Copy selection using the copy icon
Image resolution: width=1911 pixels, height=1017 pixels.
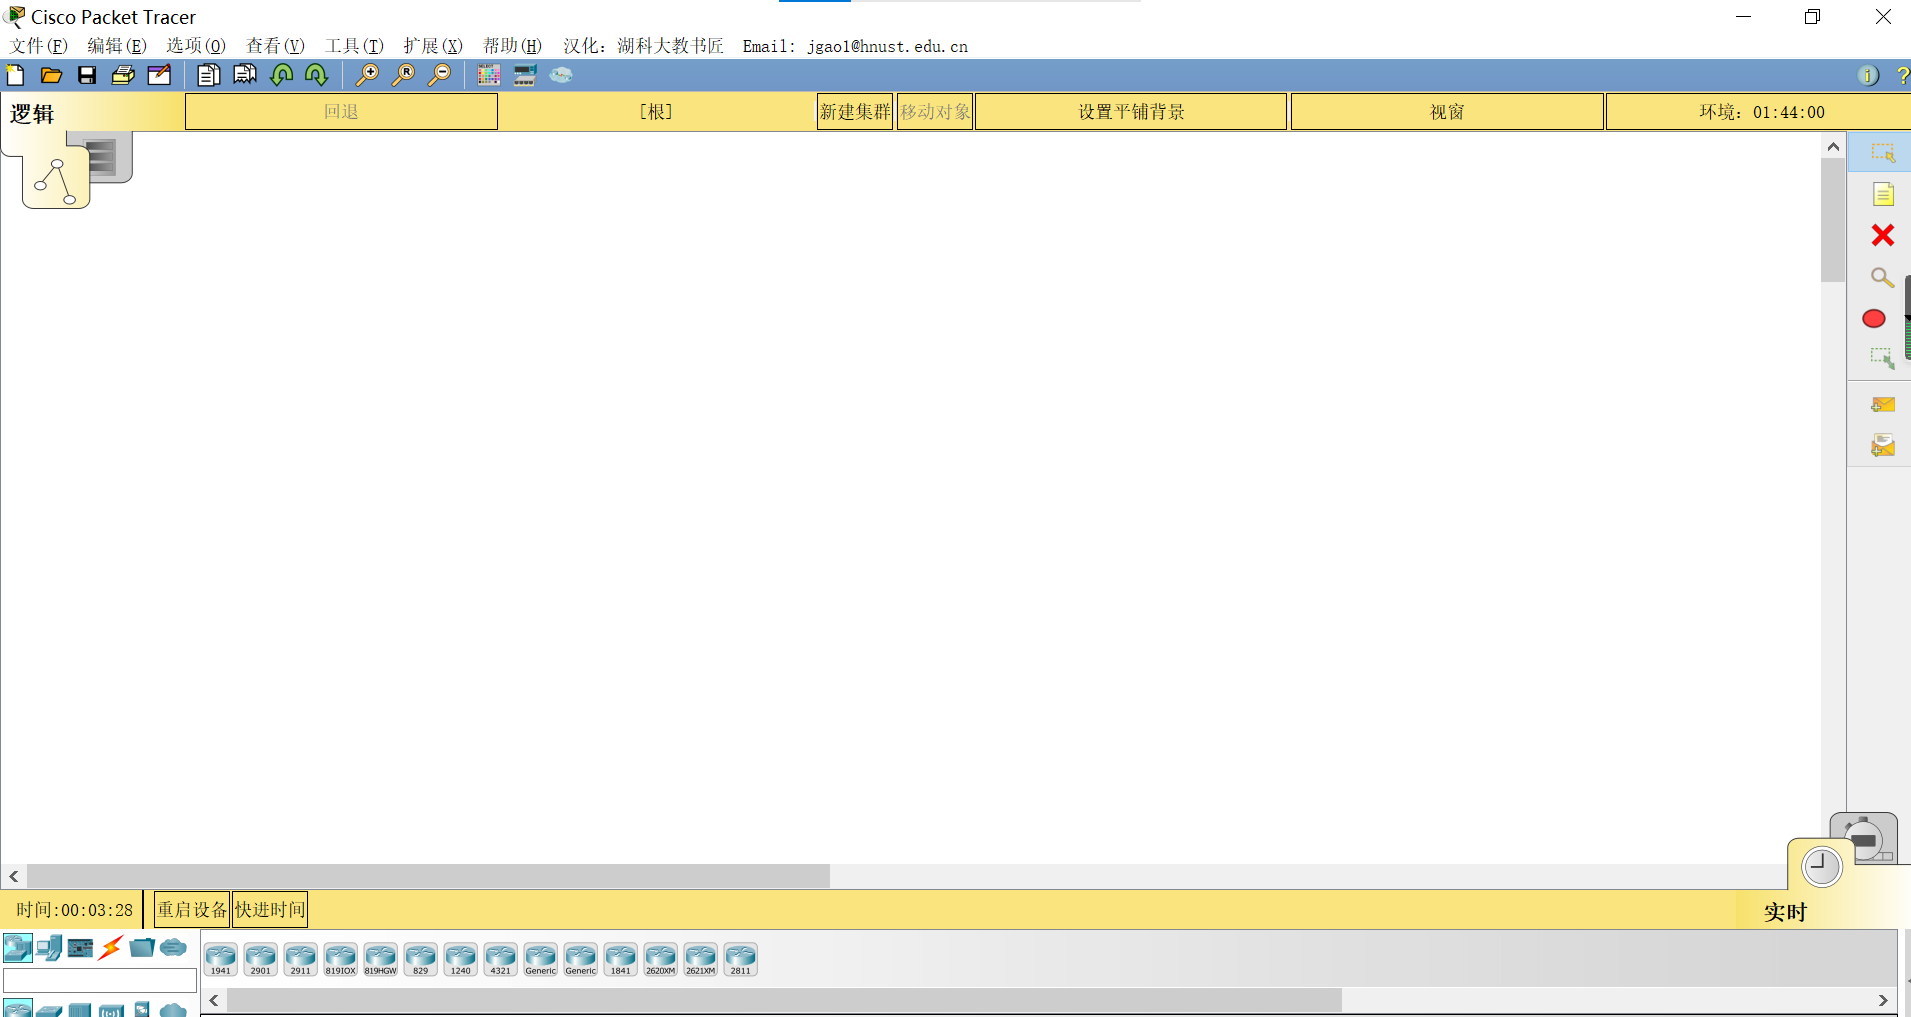point(208,75)
